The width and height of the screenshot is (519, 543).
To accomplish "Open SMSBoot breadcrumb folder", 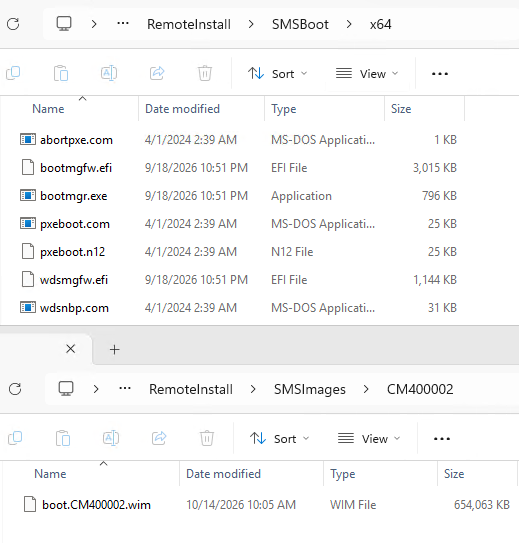I will (300, 24).
